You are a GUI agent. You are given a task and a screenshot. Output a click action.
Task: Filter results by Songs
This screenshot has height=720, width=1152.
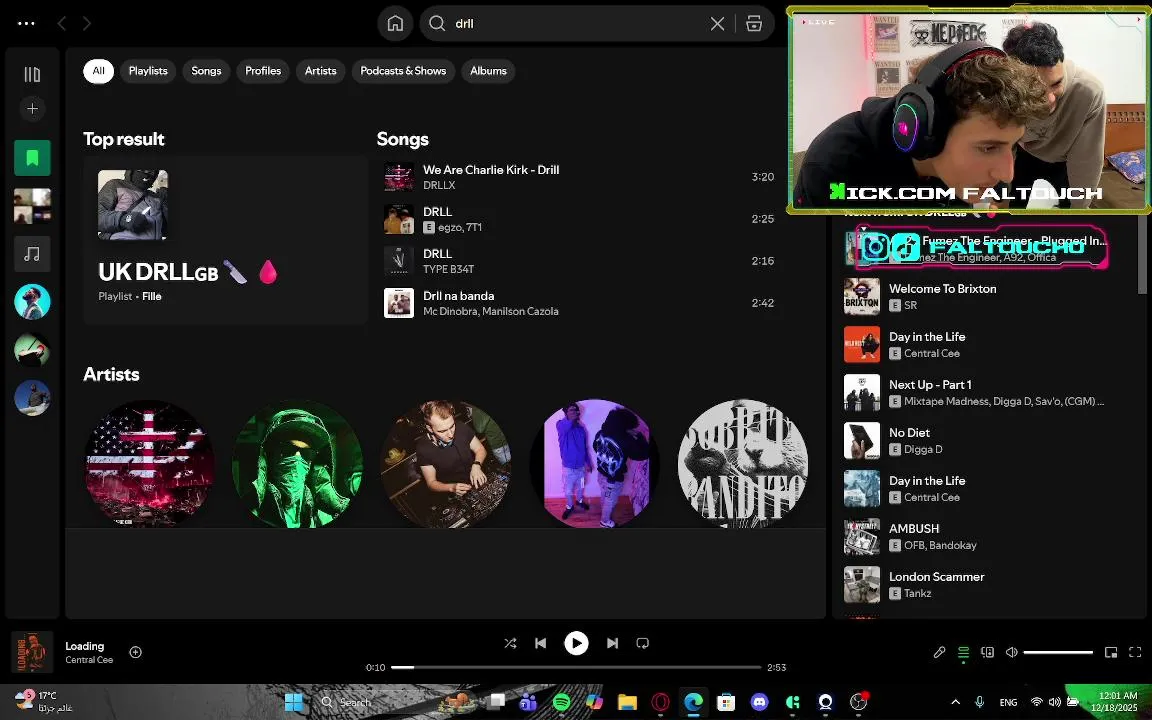[x=206, y=71]
